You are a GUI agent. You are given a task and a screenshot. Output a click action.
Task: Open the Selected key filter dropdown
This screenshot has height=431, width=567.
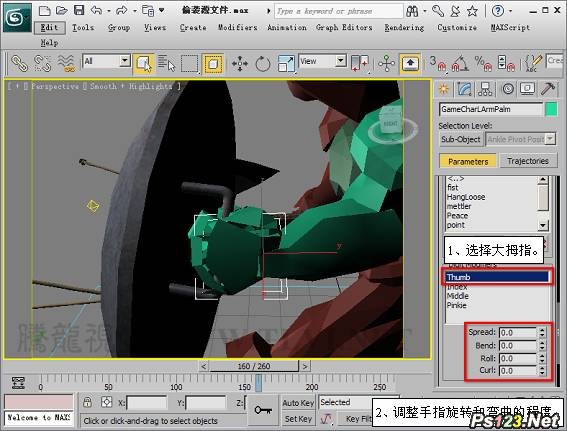[346, 402]
